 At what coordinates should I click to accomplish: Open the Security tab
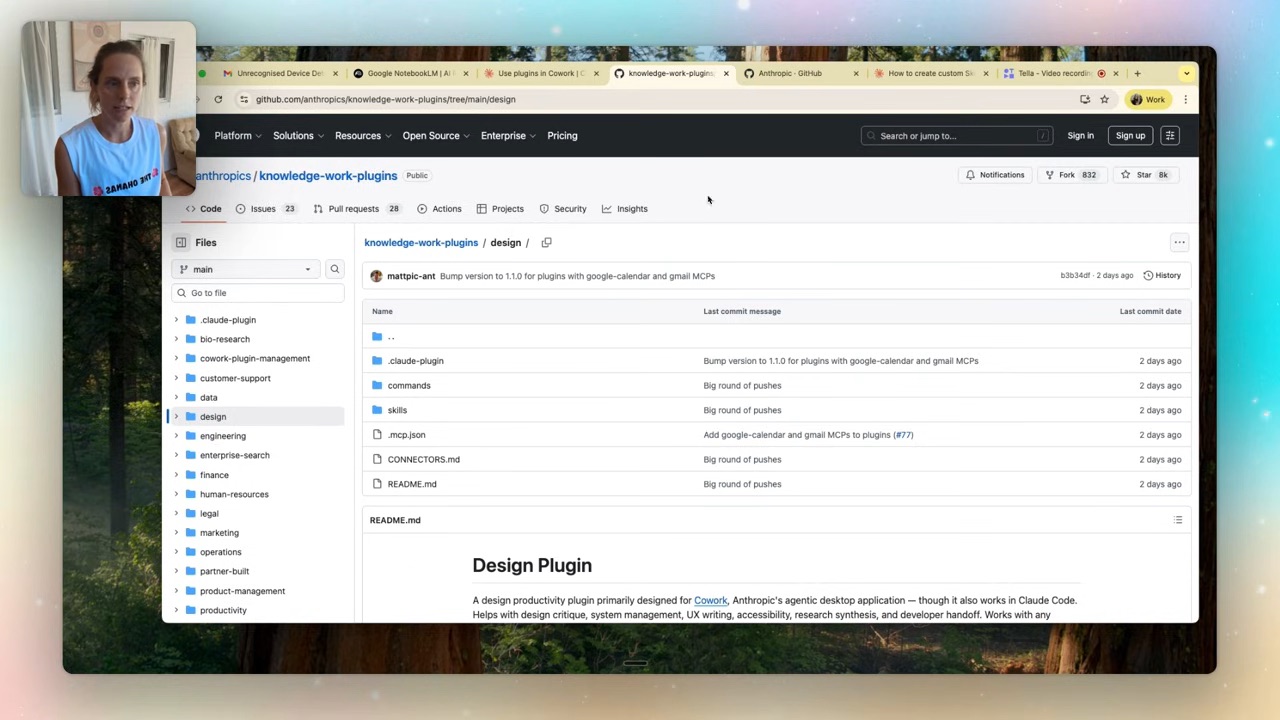tap(563, 209)
